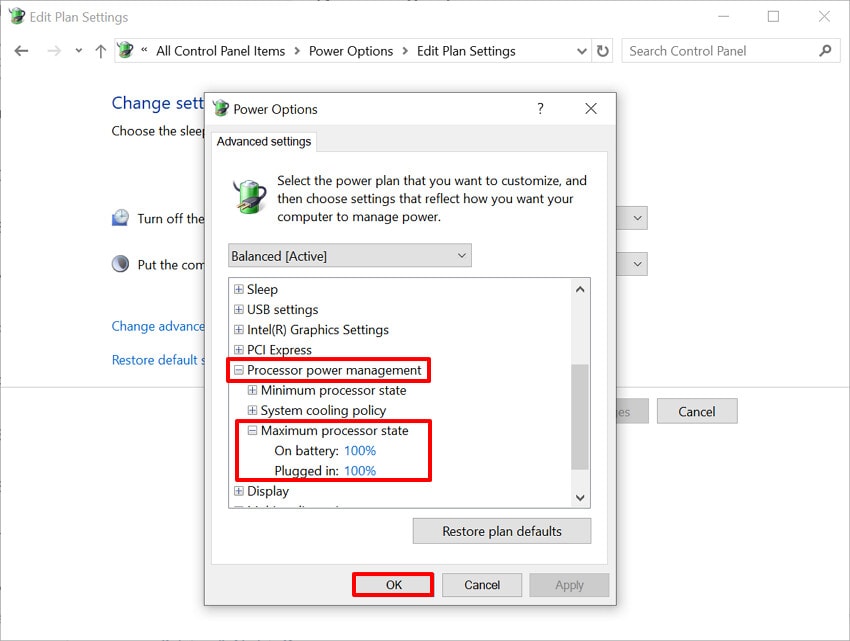The width and height of the screenshot is (850, 641).
Task: Switch to the Advanced settings tab
Action: [263, 141]
